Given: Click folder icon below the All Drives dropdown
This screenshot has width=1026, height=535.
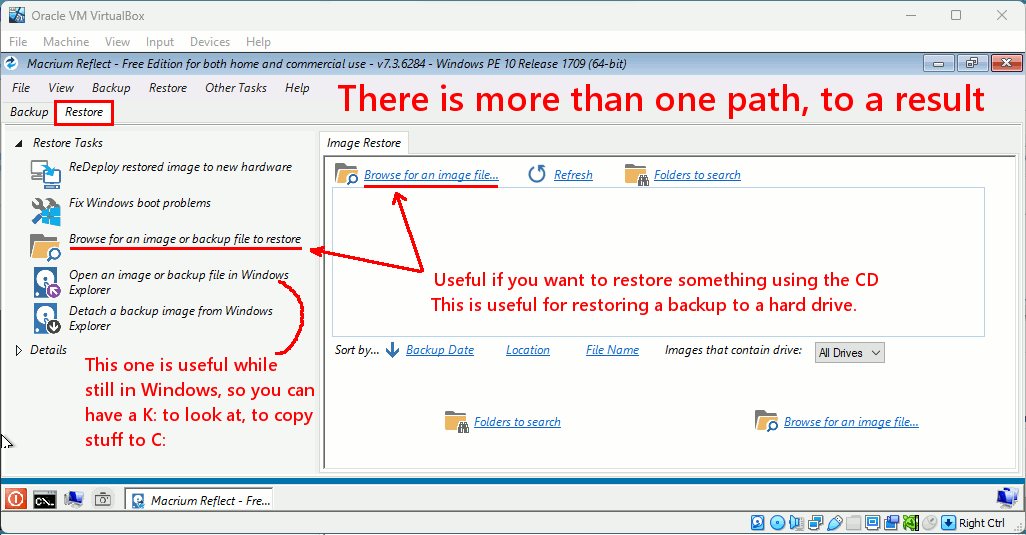Looking at the screenshot, I should click(766, 421).
